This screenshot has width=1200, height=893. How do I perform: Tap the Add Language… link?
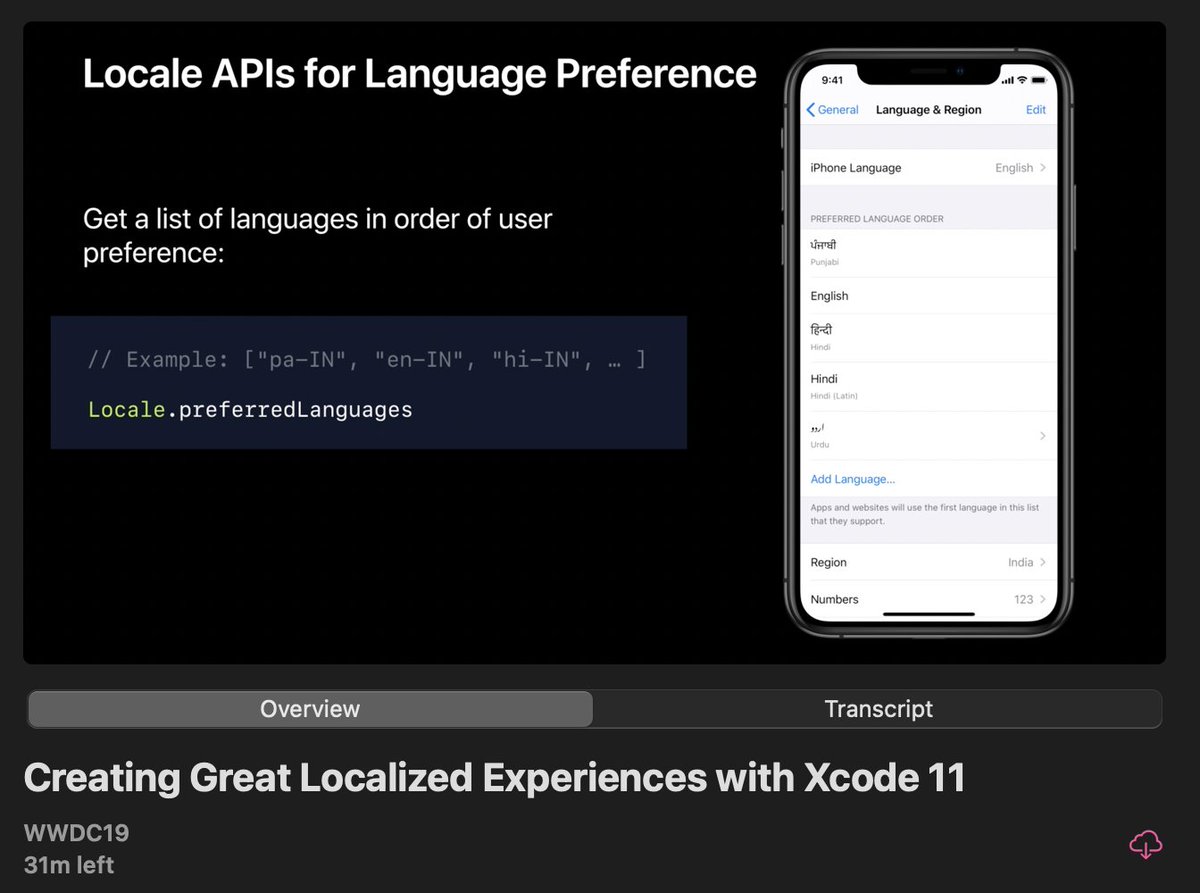tap(853, 480)
